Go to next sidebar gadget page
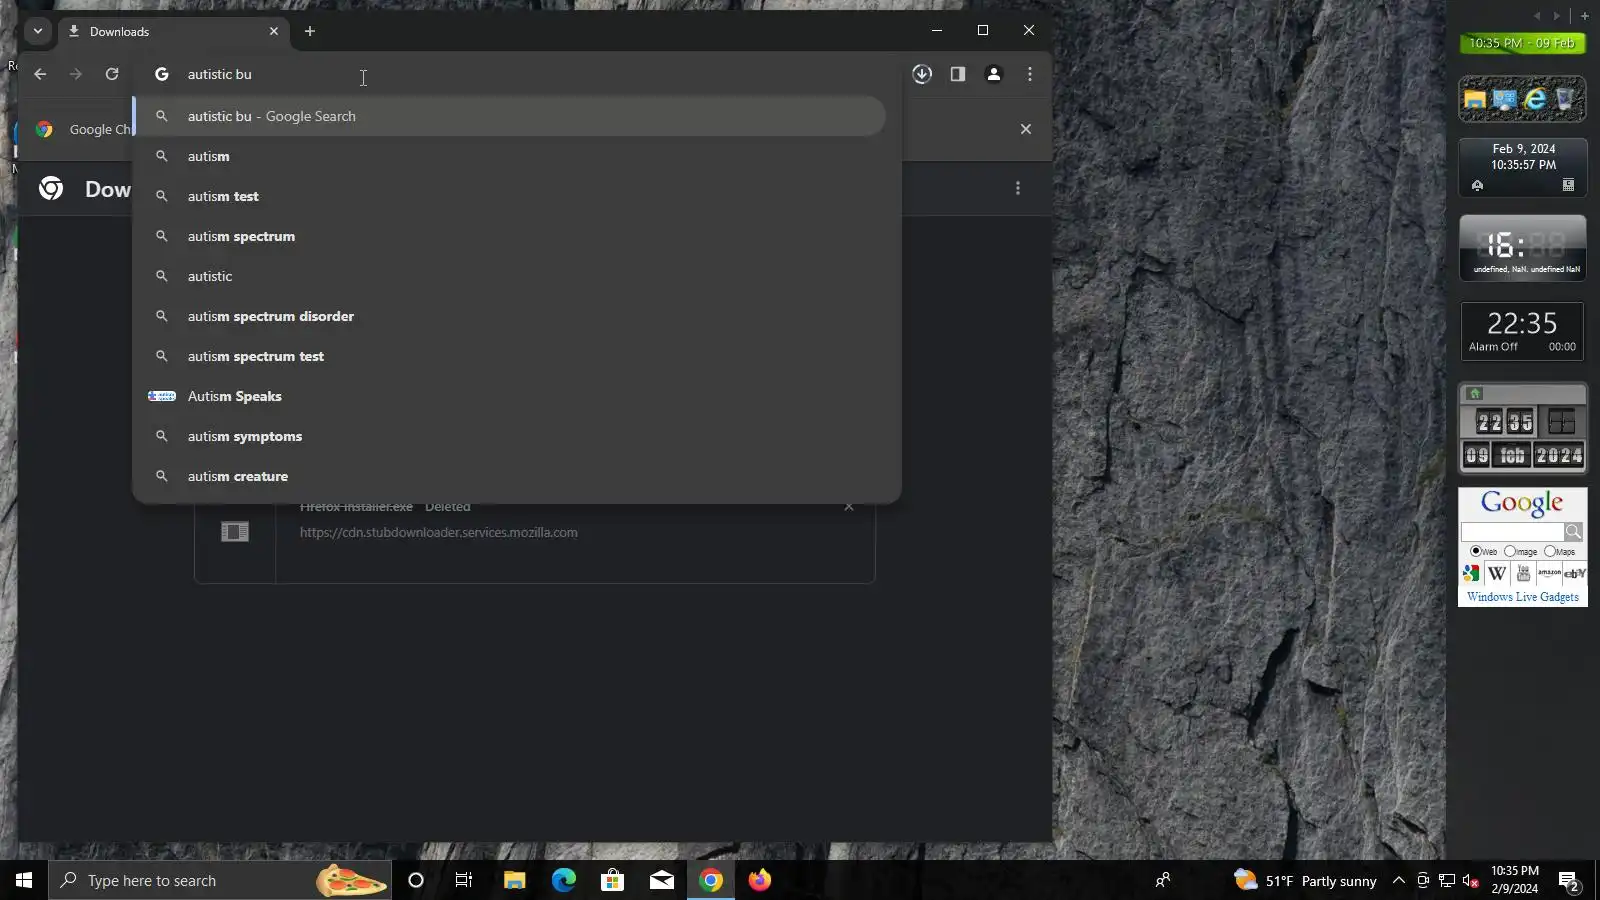This screenshot has height=900, width=1600. 1556,15
